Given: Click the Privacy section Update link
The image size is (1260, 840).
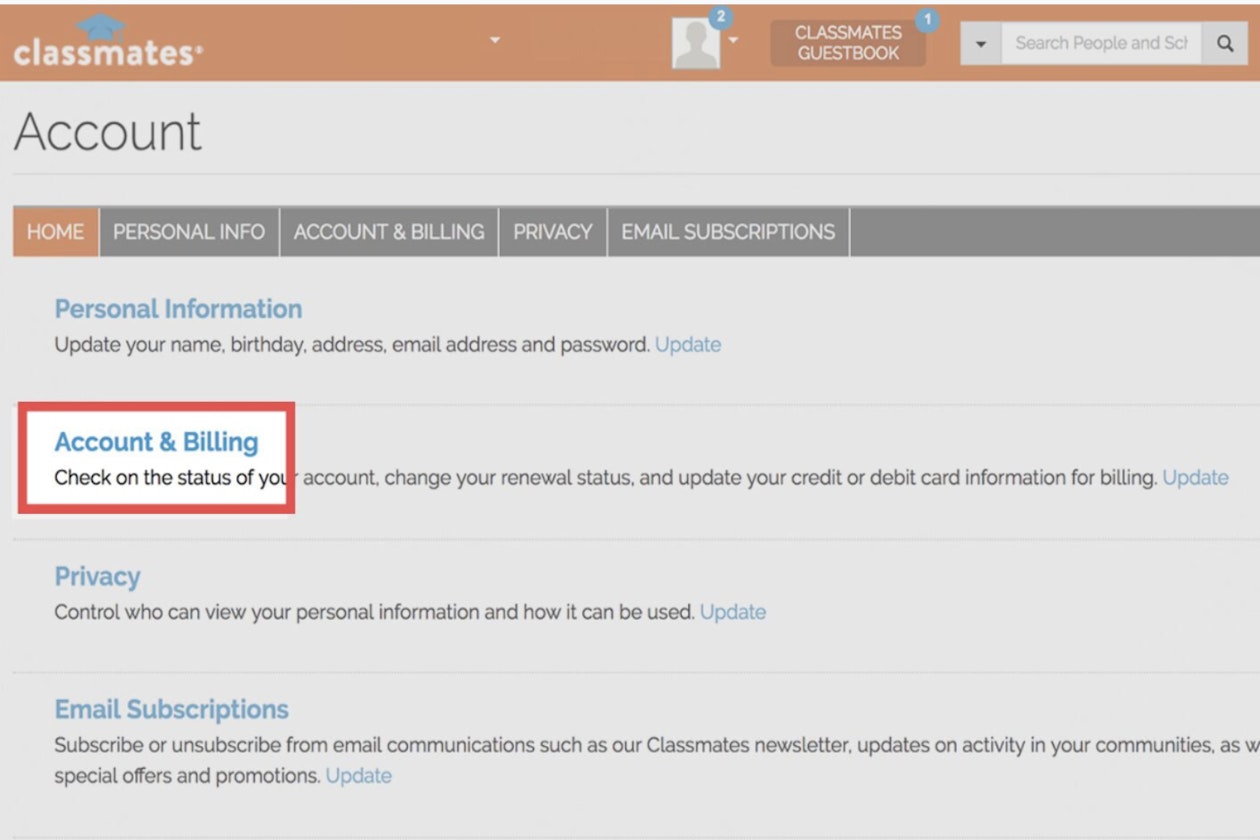Looking at the screenshot, I should pos(734,612).
